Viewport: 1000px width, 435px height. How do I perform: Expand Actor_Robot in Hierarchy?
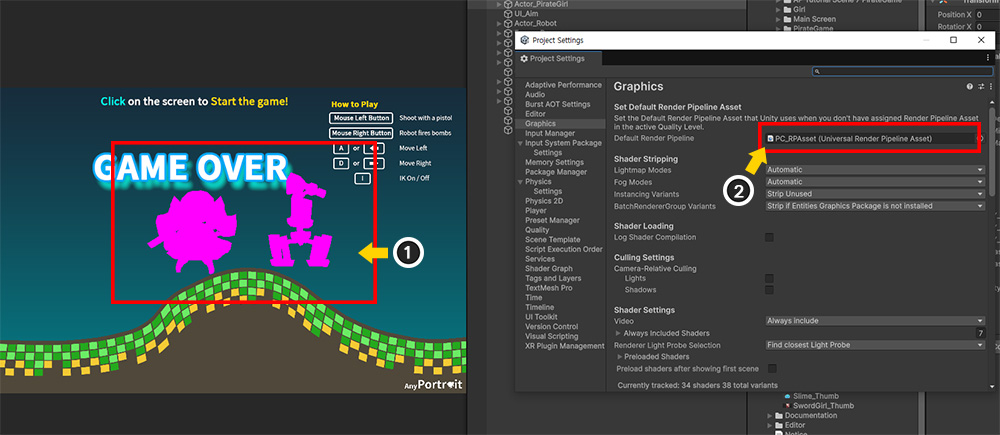[x=499, y=23]
